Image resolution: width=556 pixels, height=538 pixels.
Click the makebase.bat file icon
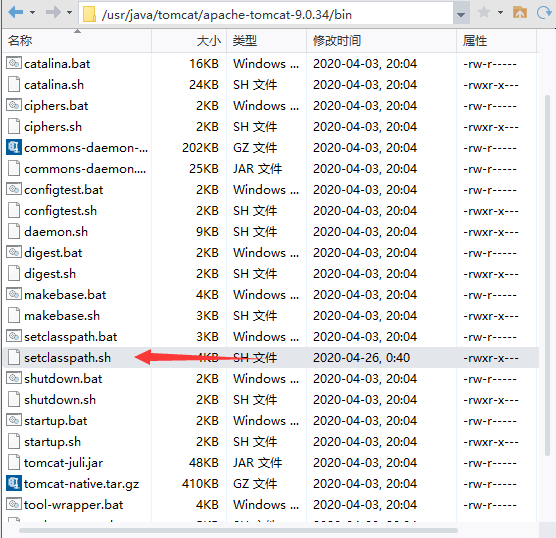coord(14,294)
